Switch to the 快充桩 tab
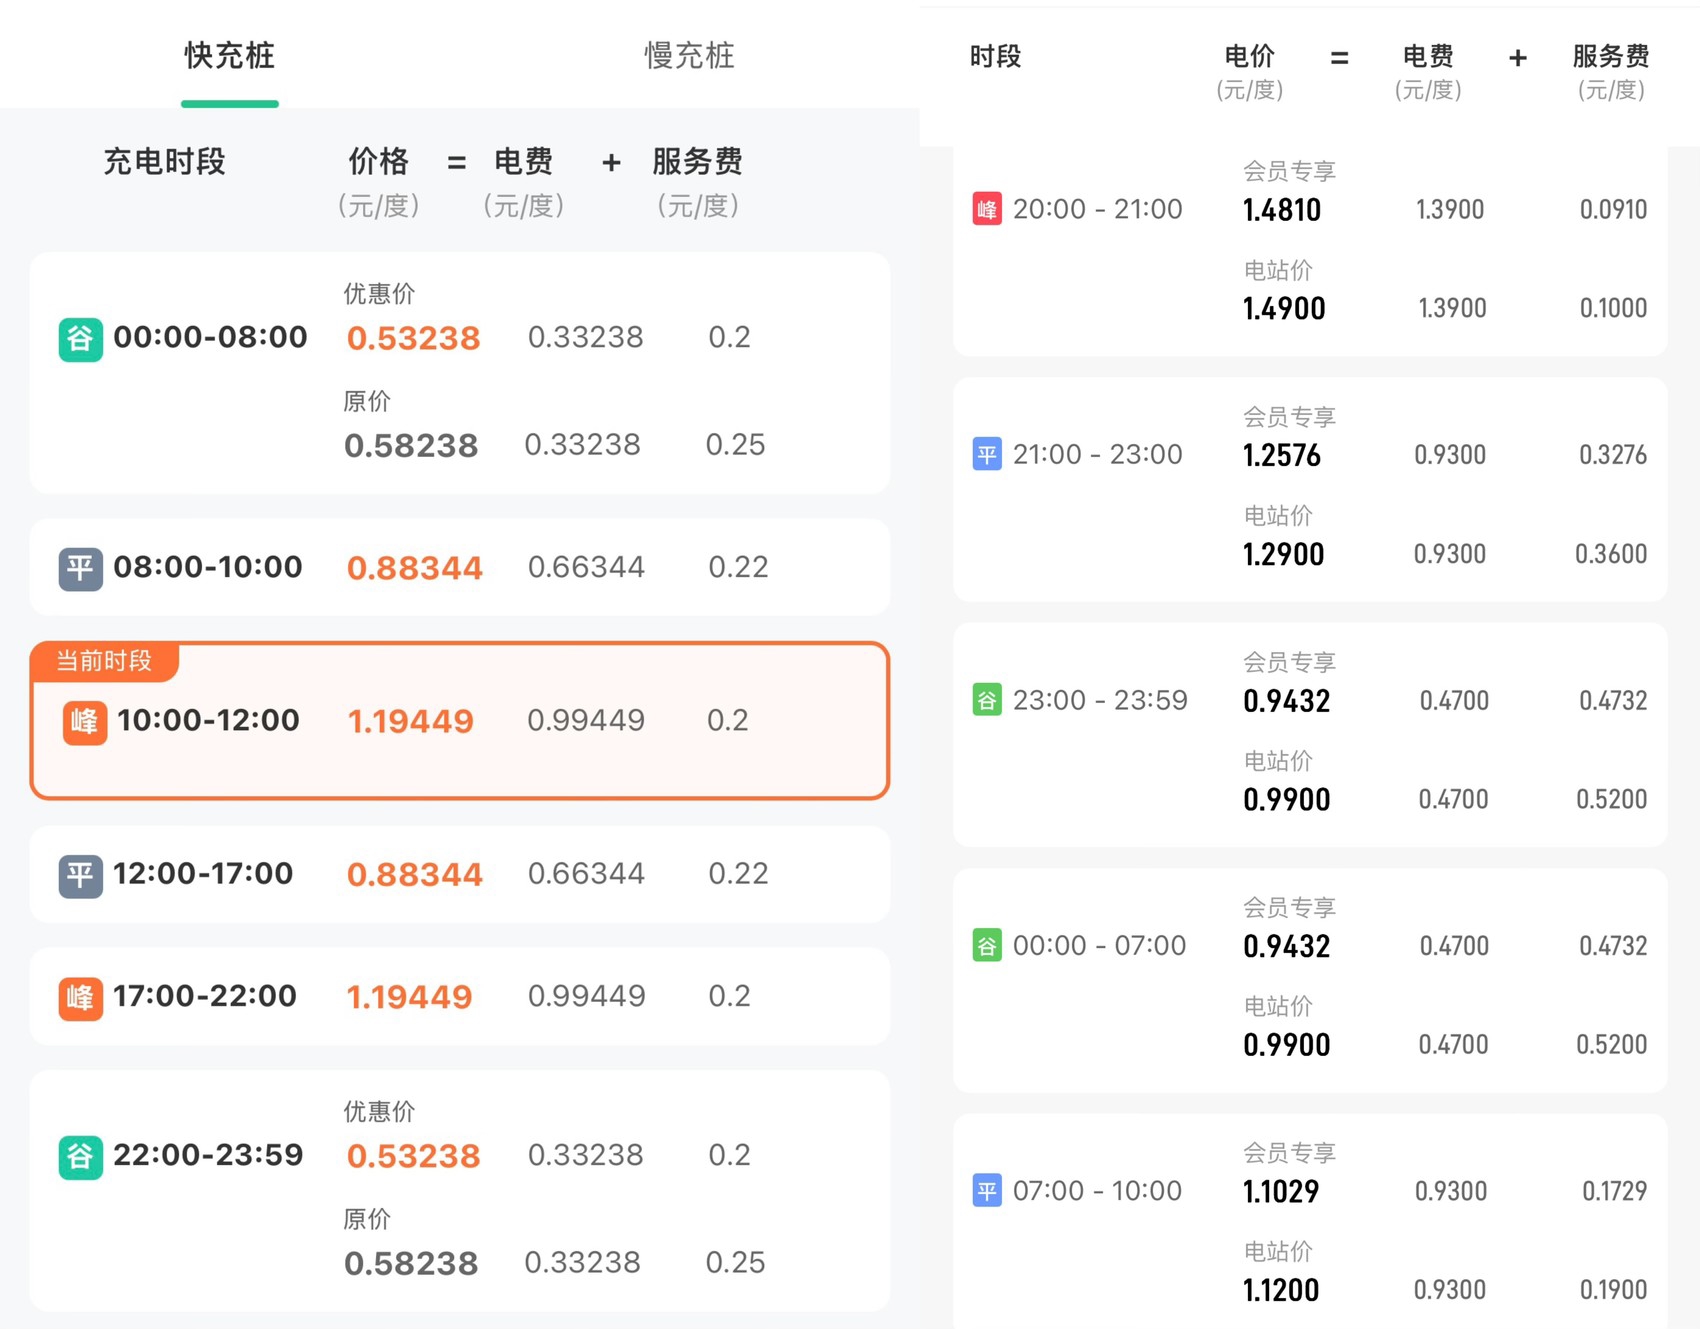Image resolution: width=1700 pixels, height=1329 pixels. tap(229, 56)
